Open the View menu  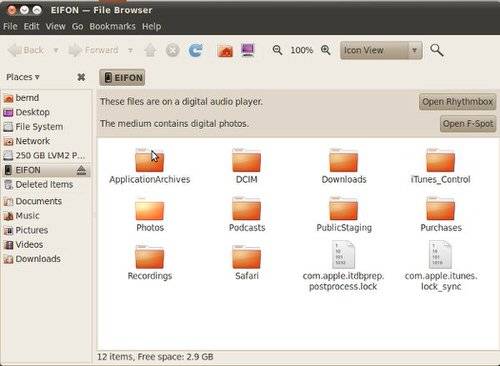pos(55,26)
